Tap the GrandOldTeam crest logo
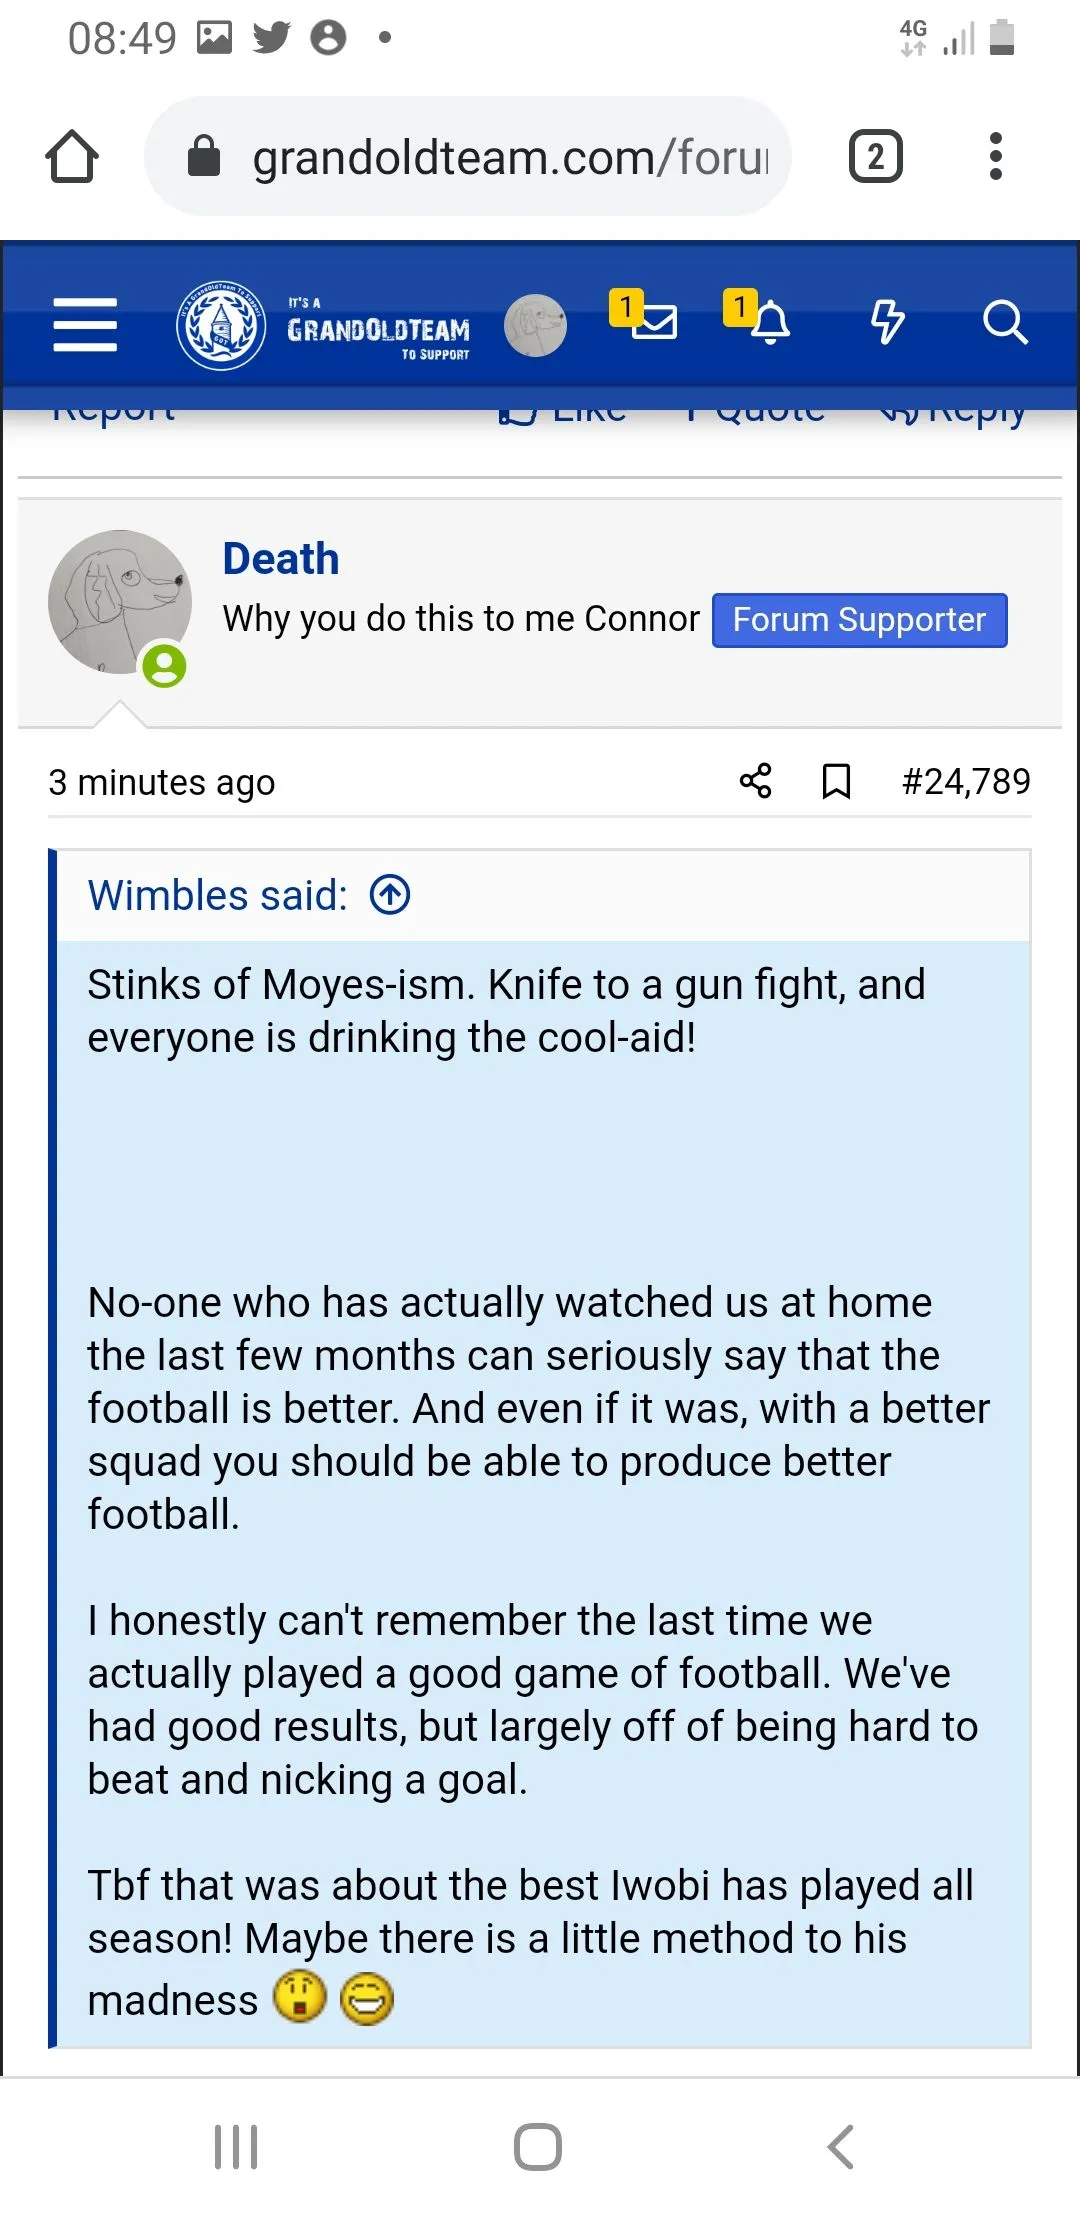The image size is (1080, 2220). tap(221, 325)
